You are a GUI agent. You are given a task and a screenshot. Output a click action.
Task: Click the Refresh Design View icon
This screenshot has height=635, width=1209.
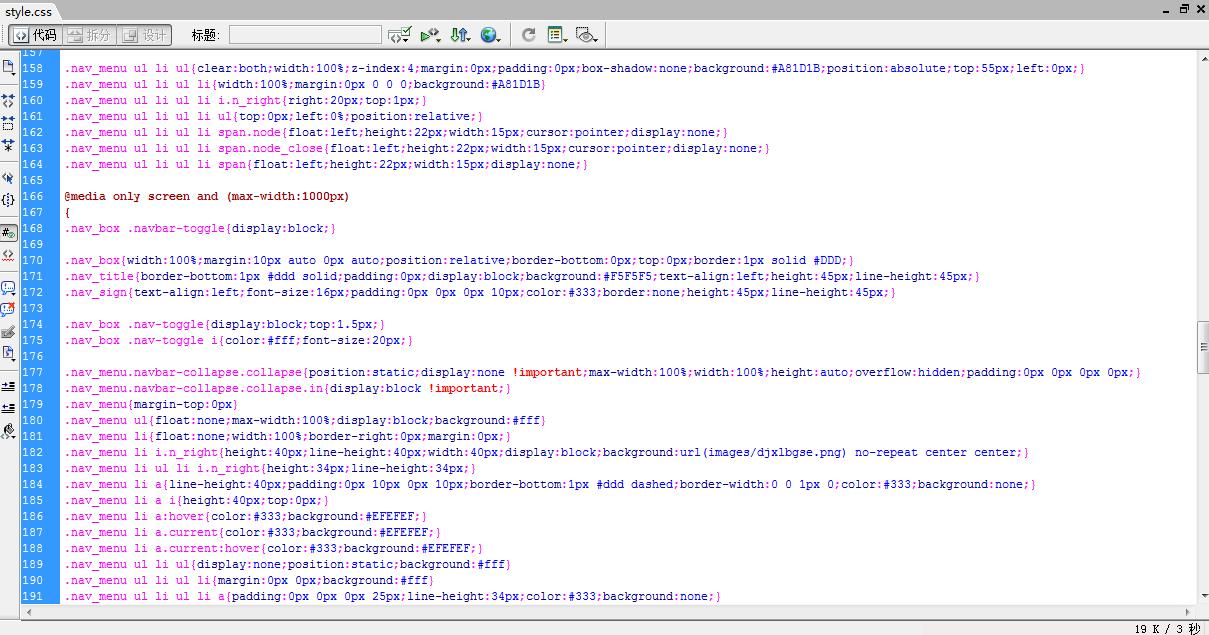coord(529,35)
